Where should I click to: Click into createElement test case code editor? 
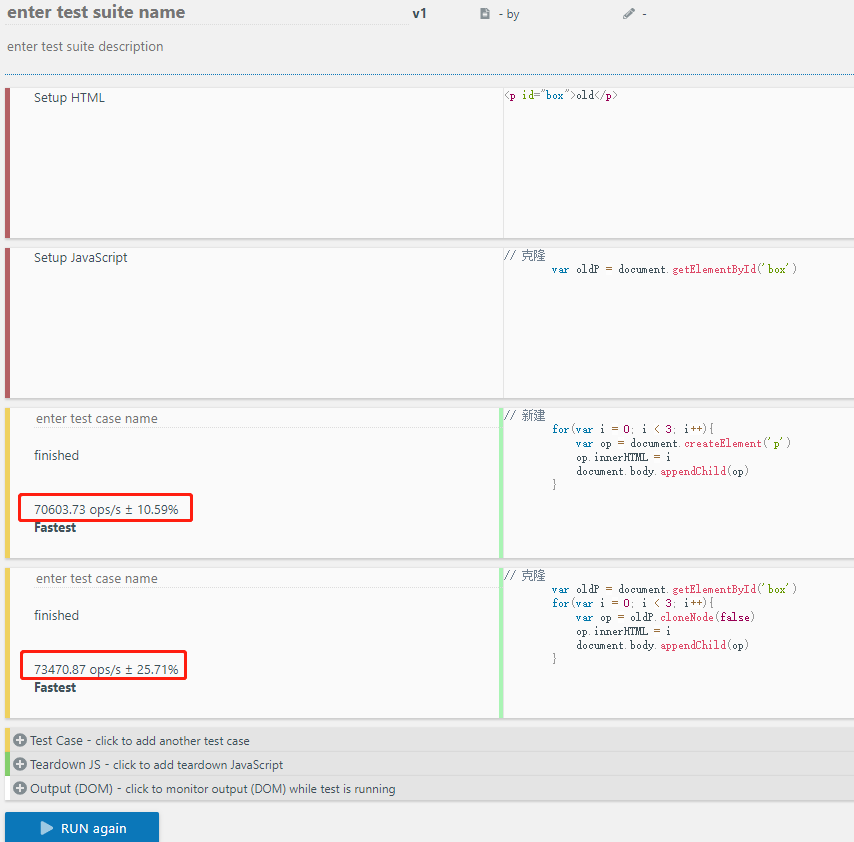tap(679, 483)
